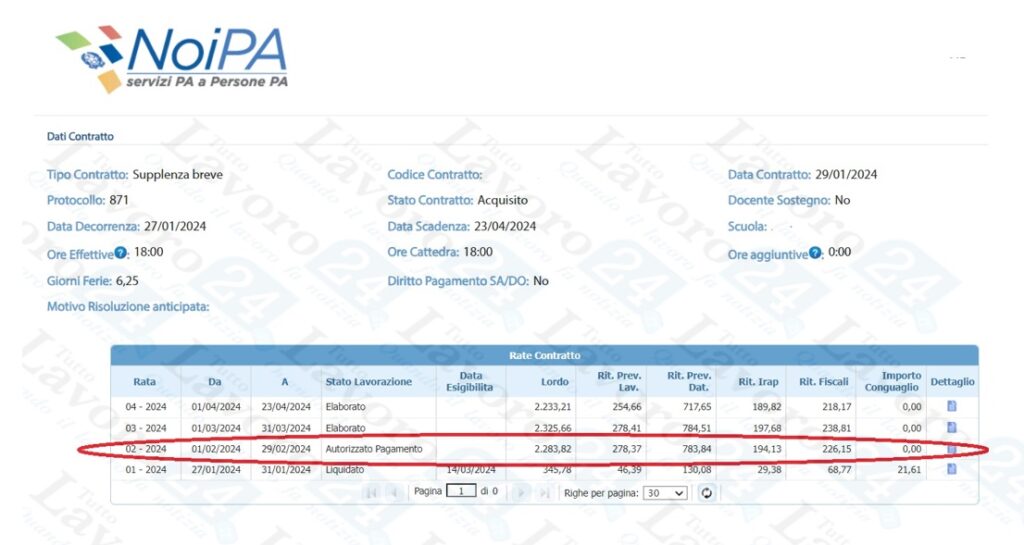Screen dimensions: 1024x545
Task: Click the Diritto Pagamento SA/DO label
Action: 458,281
